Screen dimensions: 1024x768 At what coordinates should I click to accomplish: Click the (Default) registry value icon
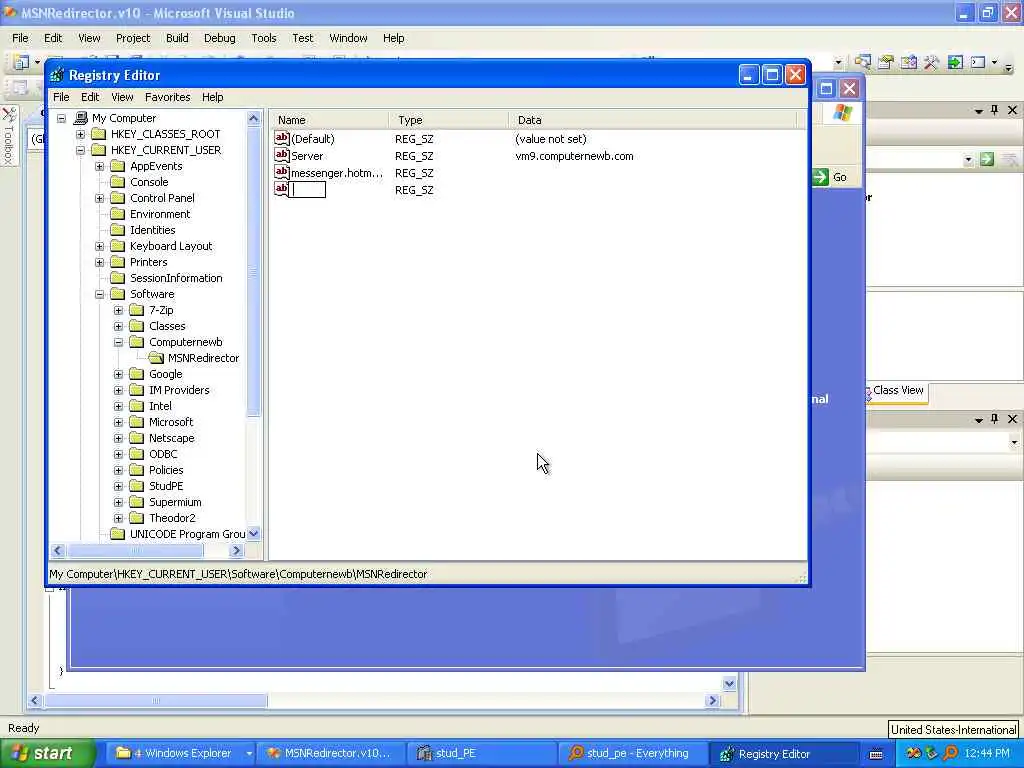(x=281, y=138)
